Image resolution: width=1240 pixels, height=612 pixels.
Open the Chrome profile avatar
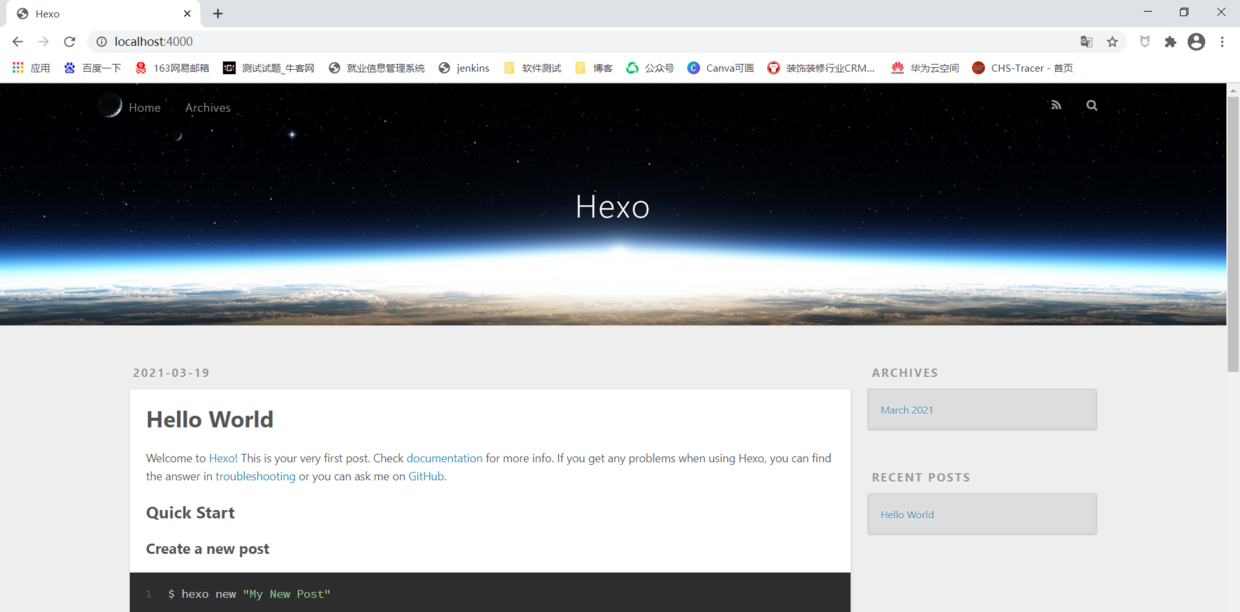(x=1196, y=42)
